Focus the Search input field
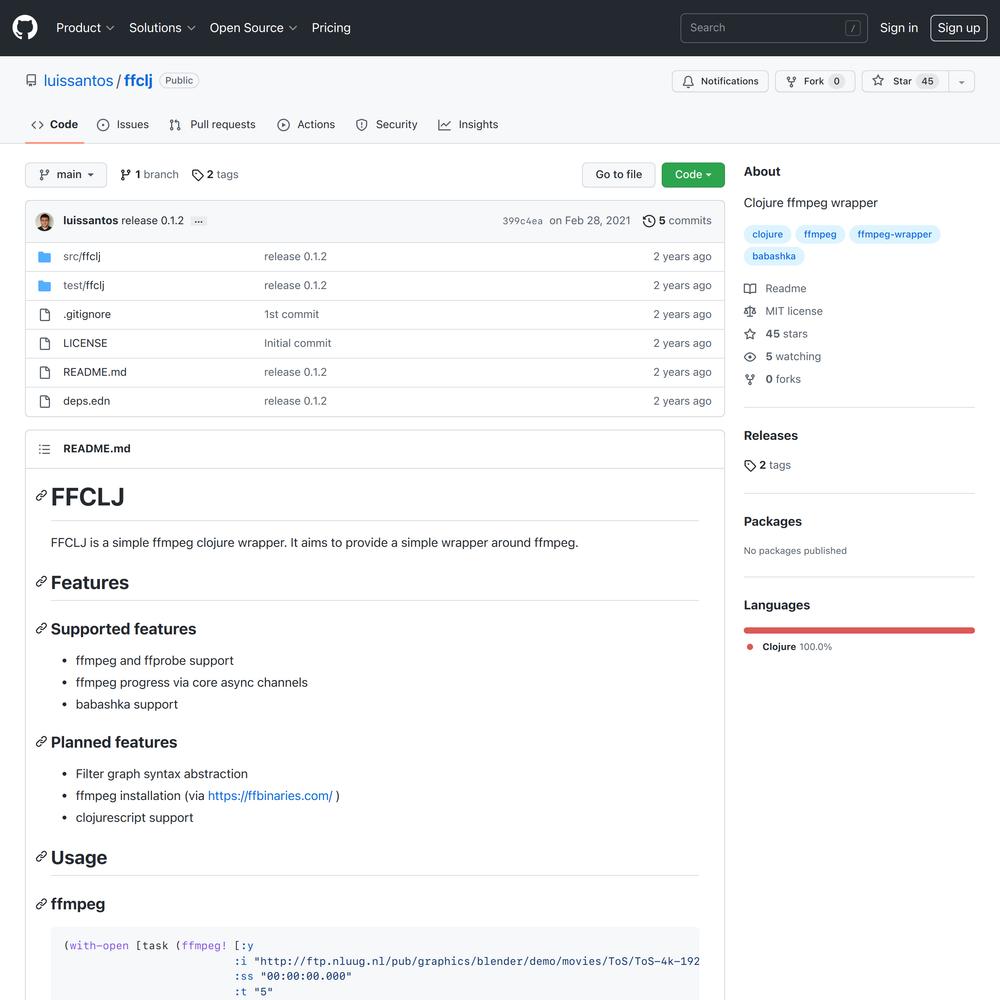This screenshot has height=1000, width=1000. pos(774,28)
